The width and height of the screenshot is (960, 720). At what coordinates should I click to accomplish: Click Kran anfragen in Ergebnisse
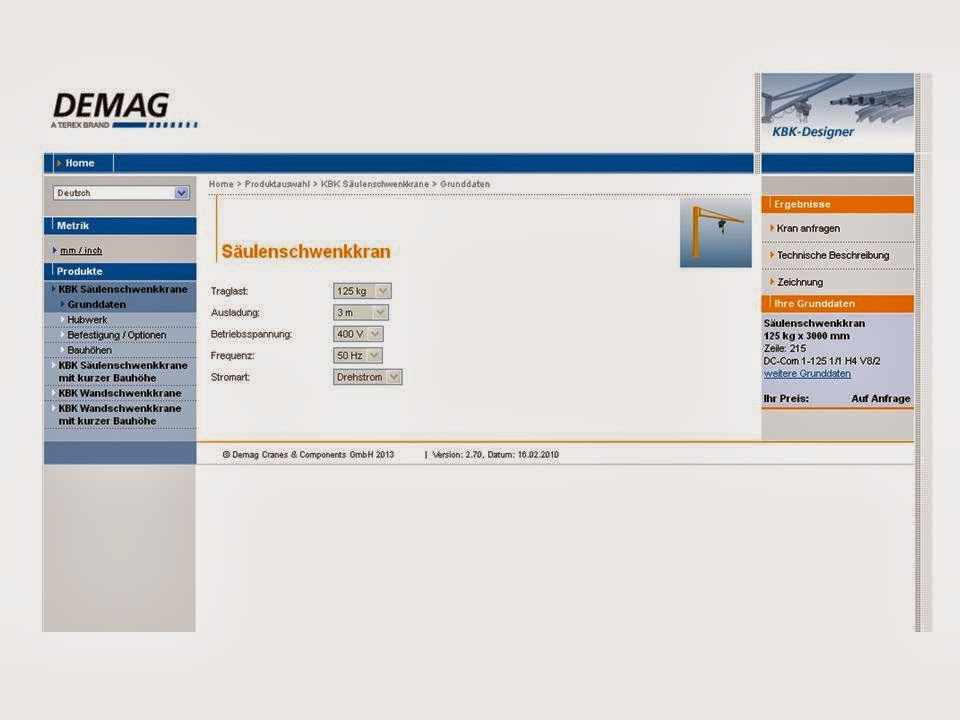[808, 228]
